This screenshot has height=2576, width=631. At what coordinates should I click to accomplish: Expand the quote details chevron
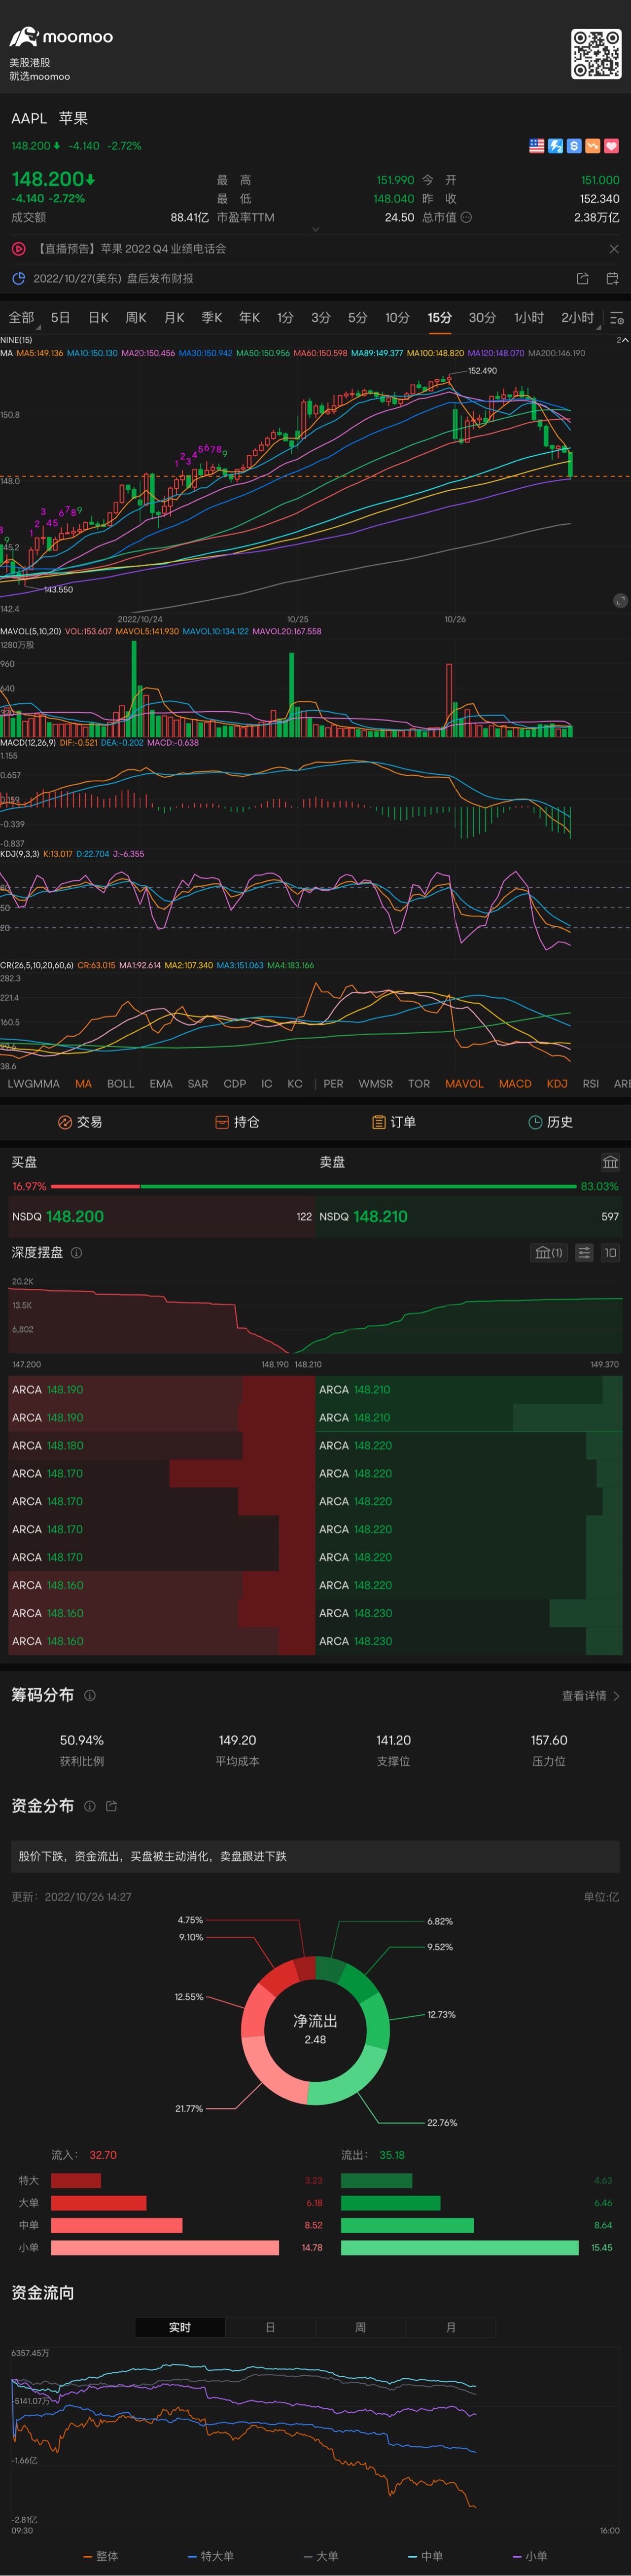[316, 229]
